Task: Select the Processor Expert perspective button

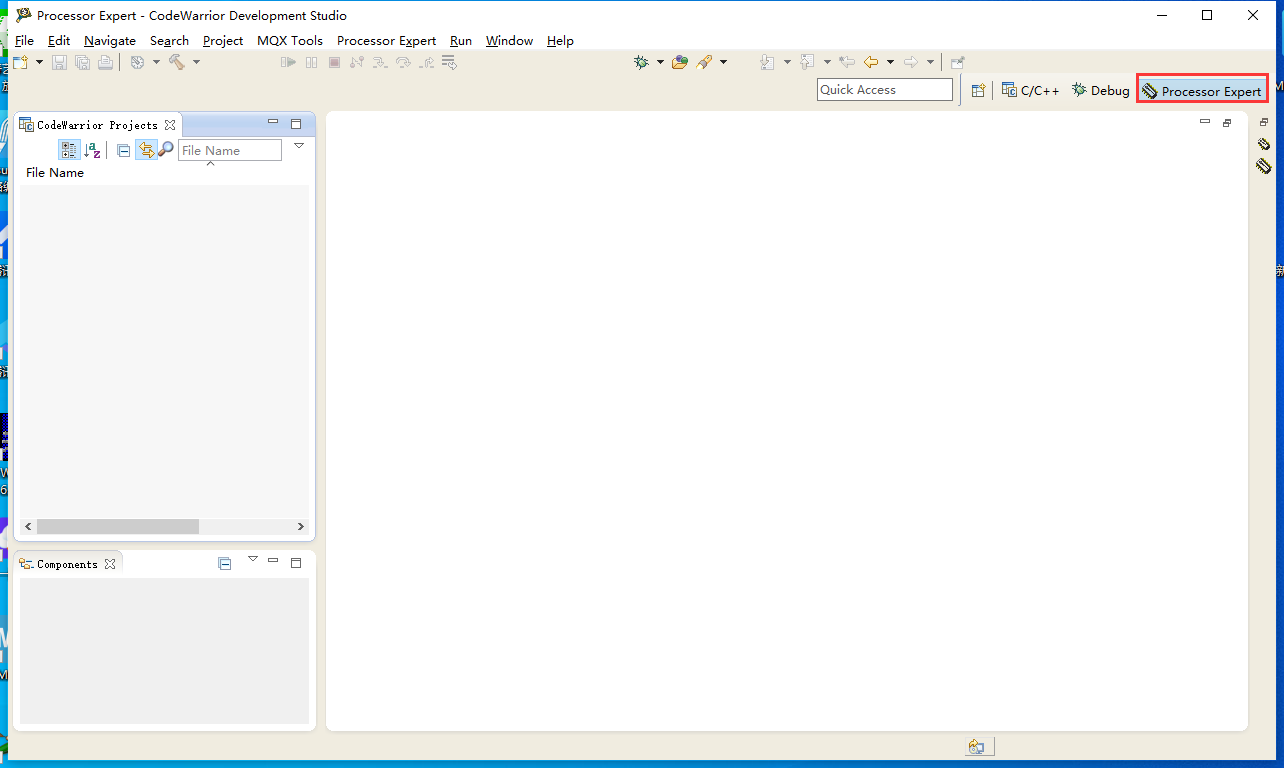Action: point(1202,91)
